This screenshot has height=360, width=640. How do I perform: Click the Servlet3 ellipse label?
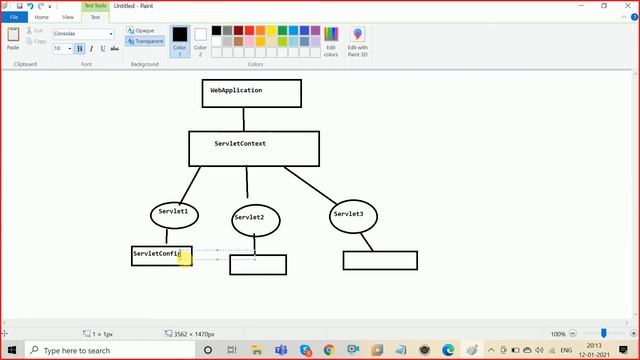click(348, 214)
